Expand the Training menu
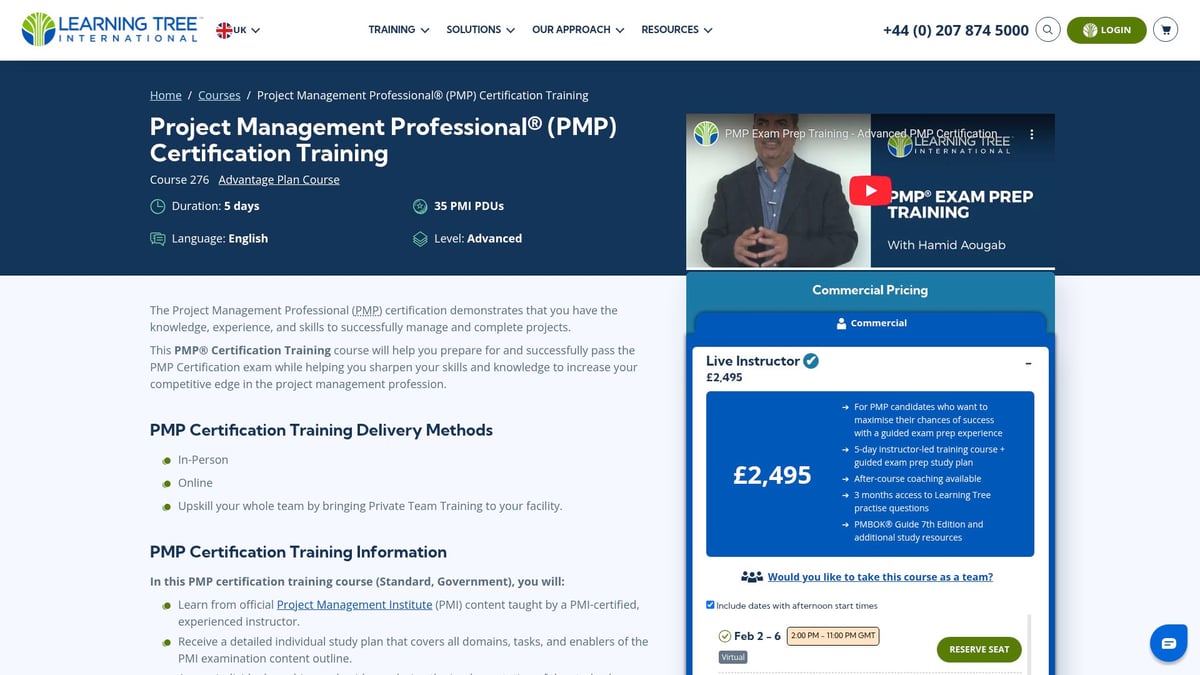 (398, 30)
